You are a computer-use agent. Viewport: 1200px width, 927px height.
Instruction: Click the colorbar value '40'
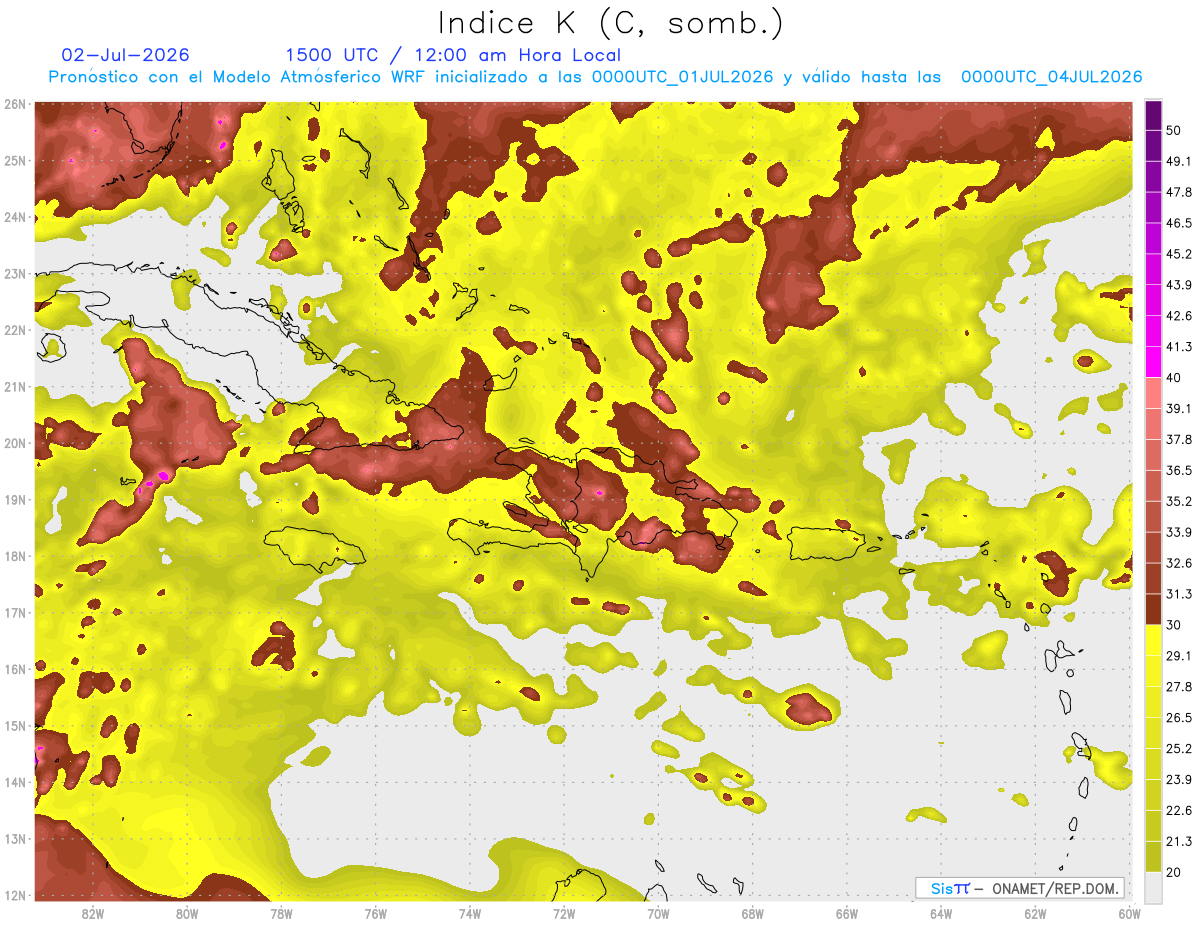tap(1173, 377)
